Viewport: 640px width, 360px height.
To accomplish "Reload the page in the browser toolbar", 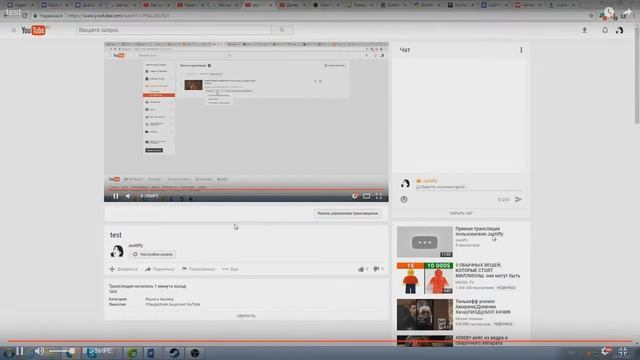I will pos(24,16).
